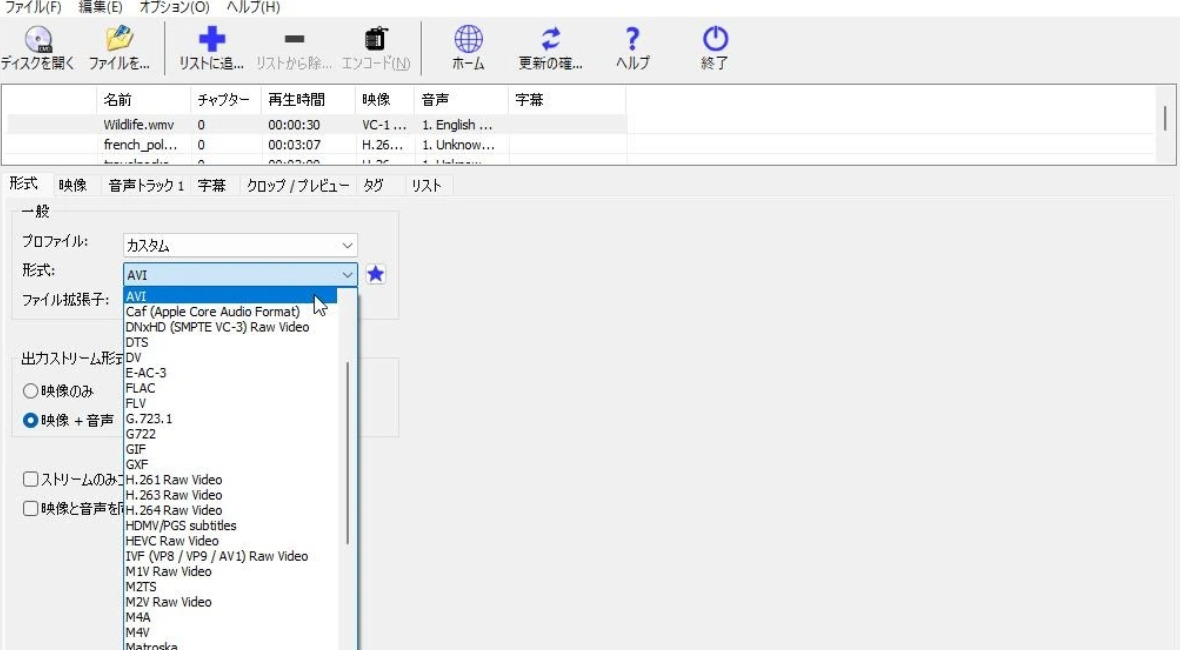Toggle the 映像と音声 checkbox
1180x650 pixels.
click(30, 509)
